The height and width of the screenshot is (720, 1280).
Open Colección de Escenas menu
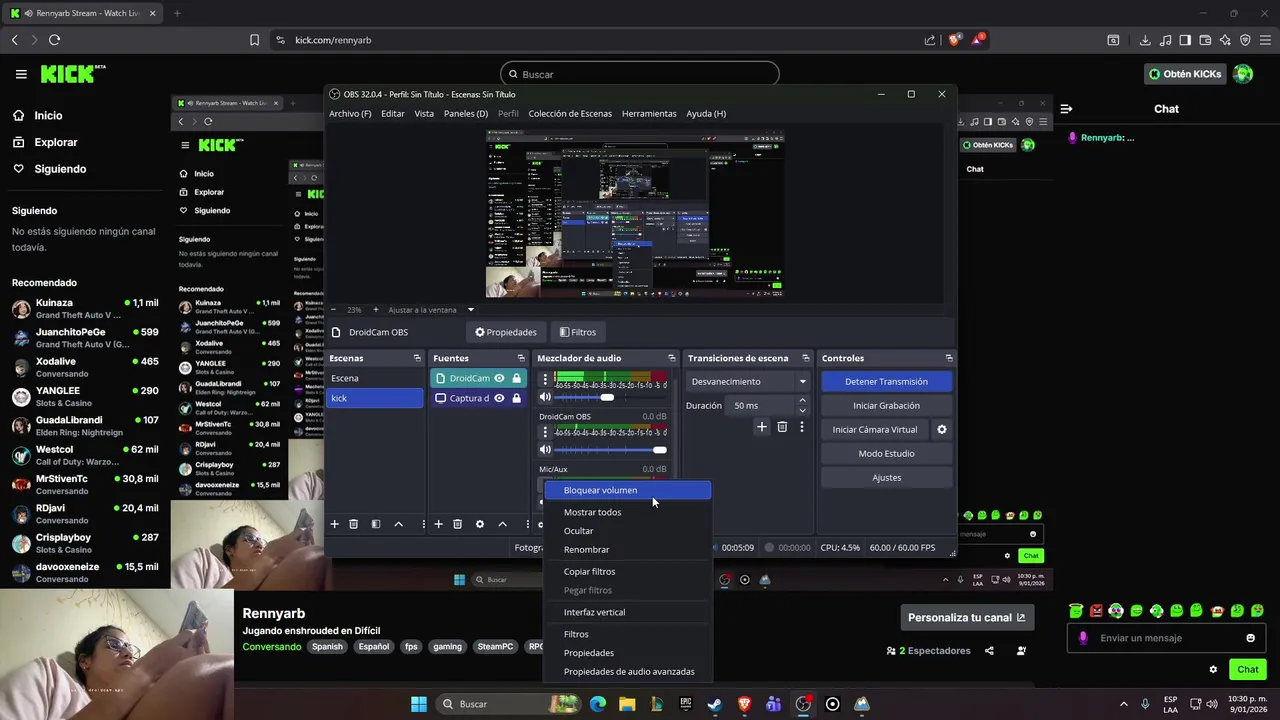(x=570, y=113)
